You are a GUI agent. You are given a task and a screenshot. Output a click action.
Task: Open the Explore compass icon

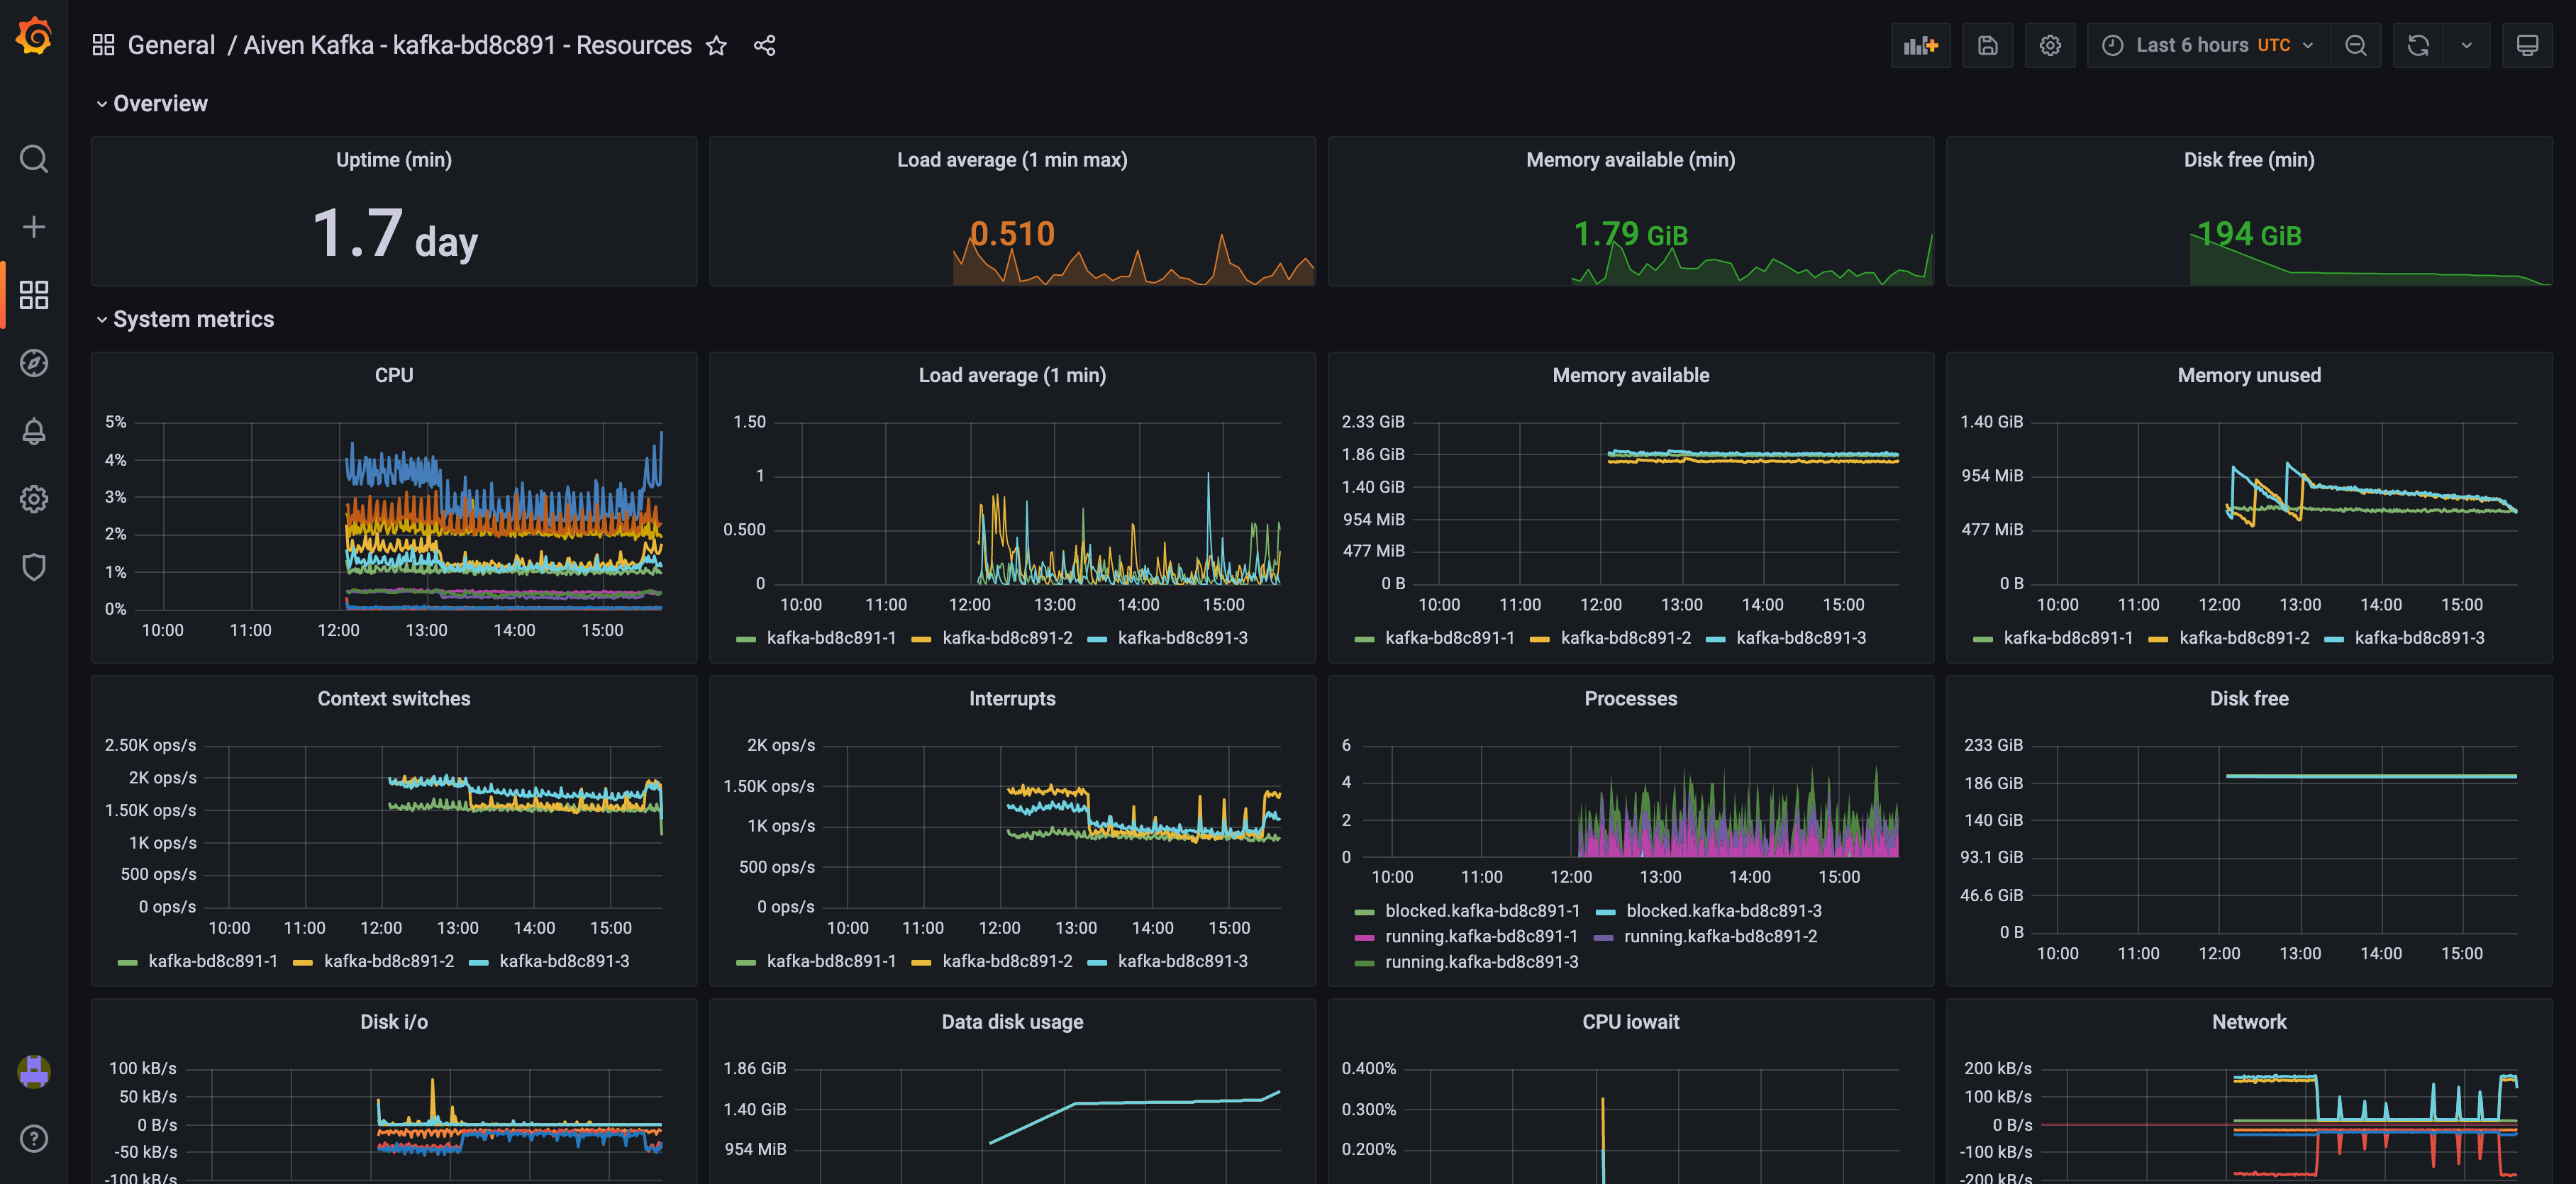click(x=34, y=363)
